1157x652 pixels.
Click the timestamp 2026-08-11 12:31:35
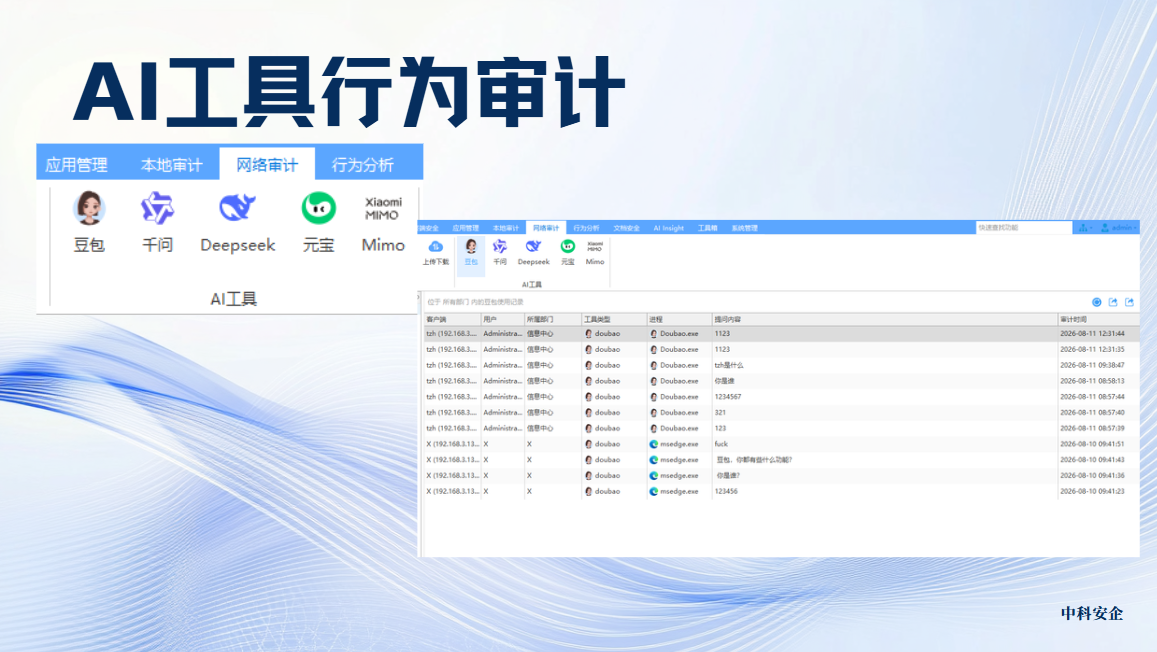[x=1092, y=350]
